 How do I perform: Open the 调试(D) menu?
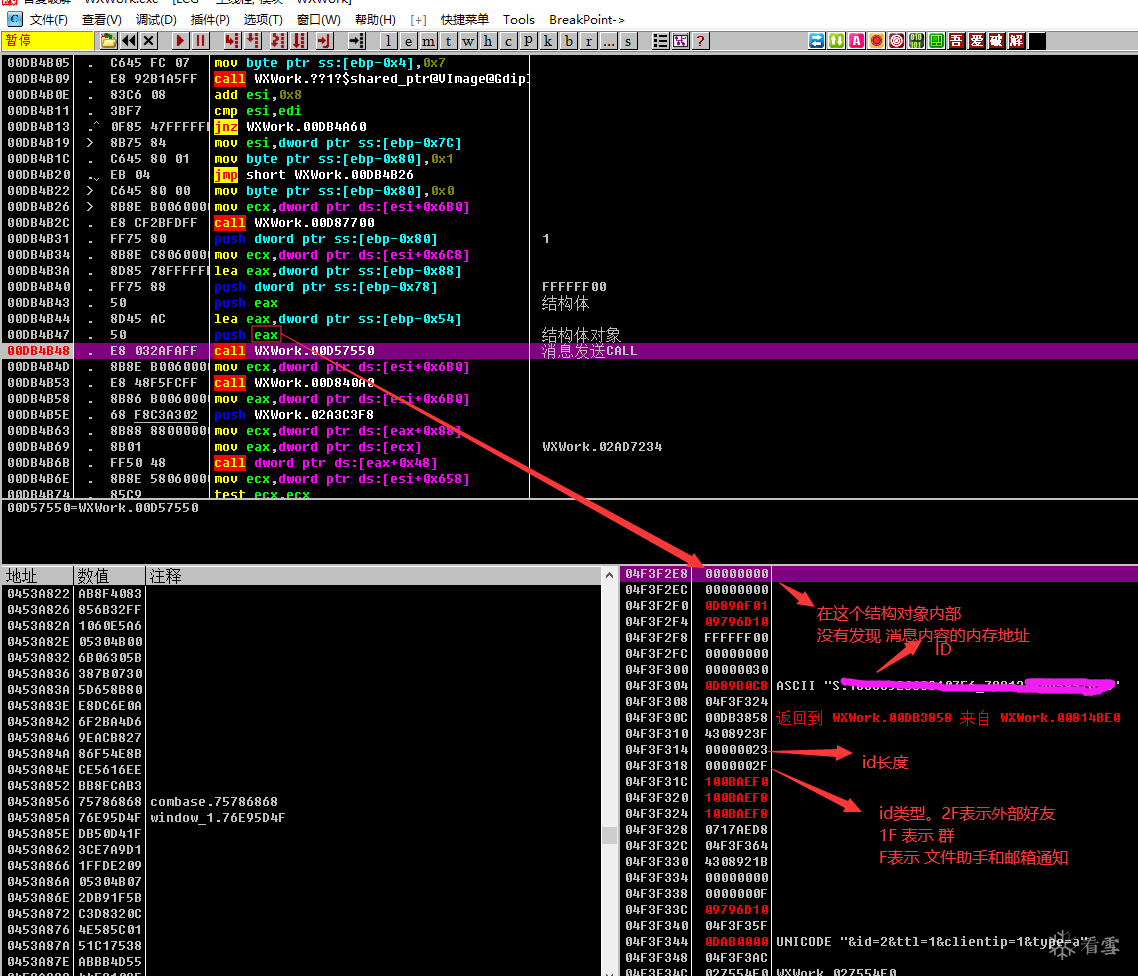156,20
